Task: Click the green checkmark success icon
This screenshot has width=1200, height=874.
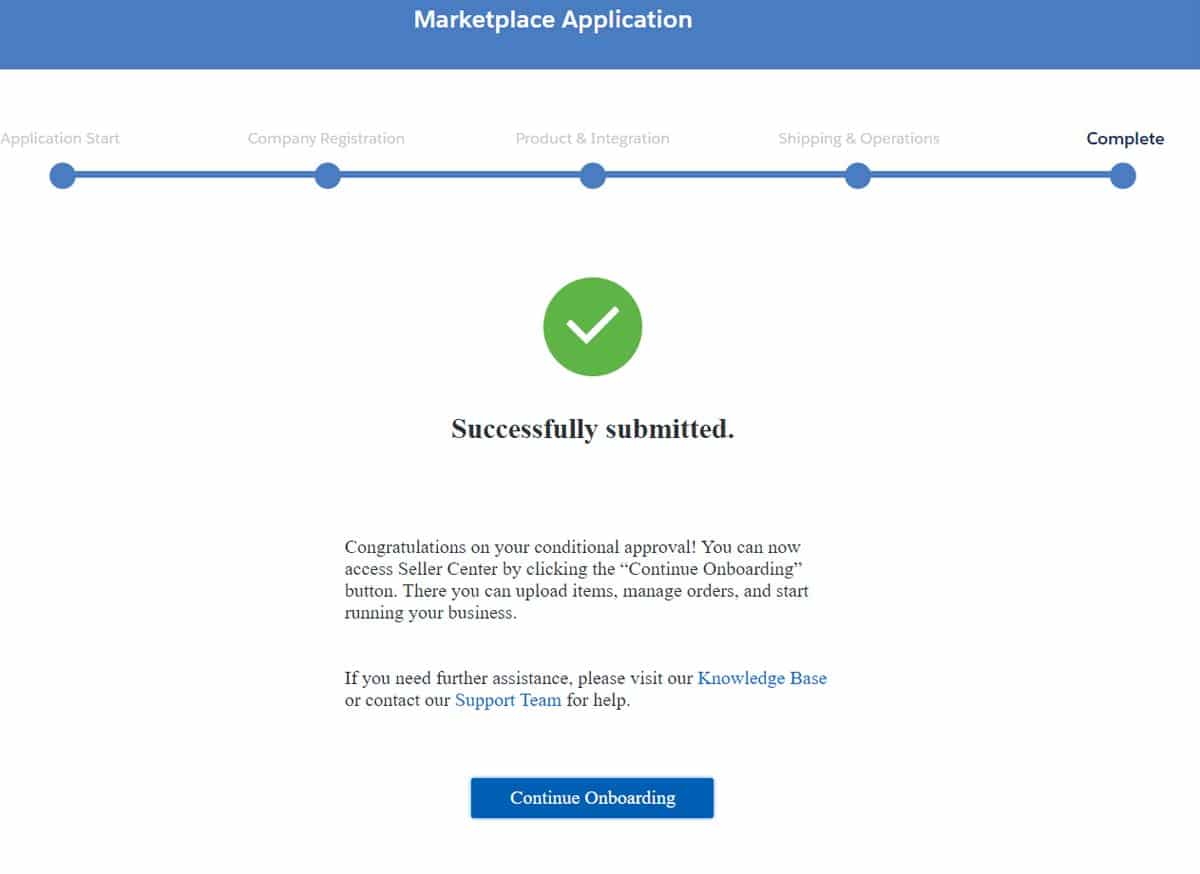Action: (x=592, y=327)
